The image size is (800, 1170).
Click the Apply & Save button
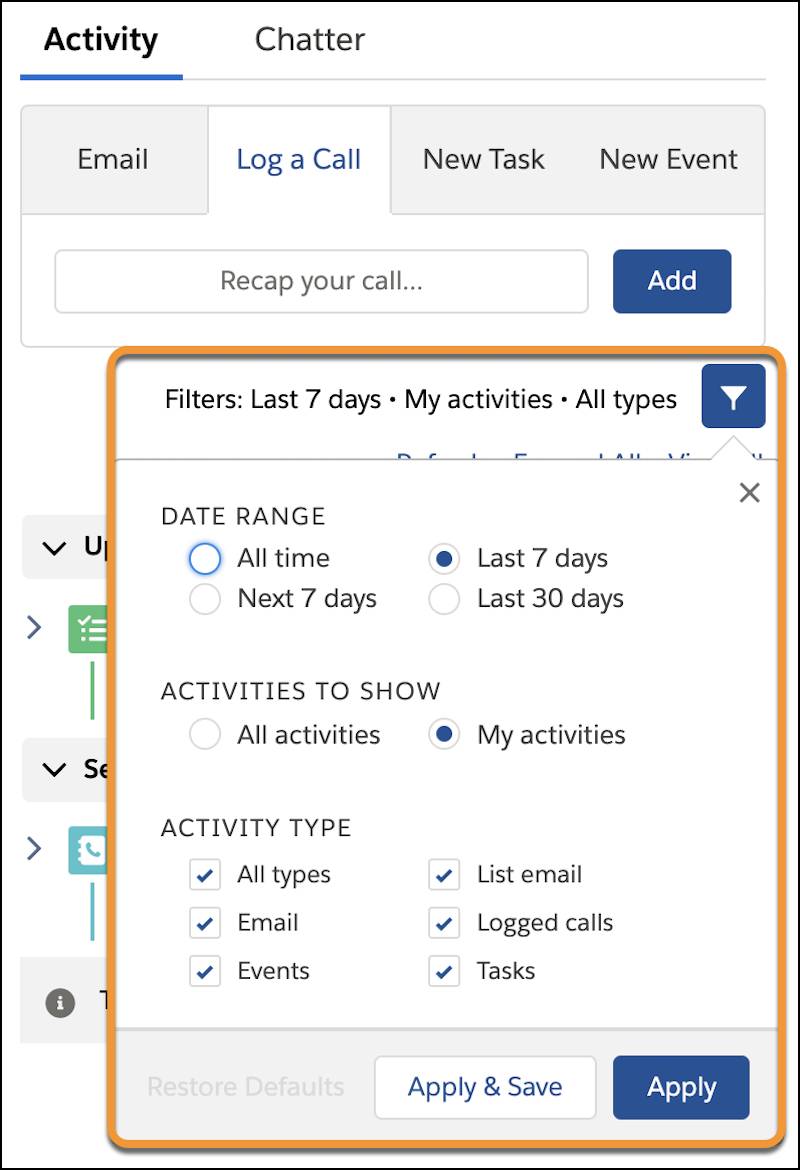tap(485, 1087)
